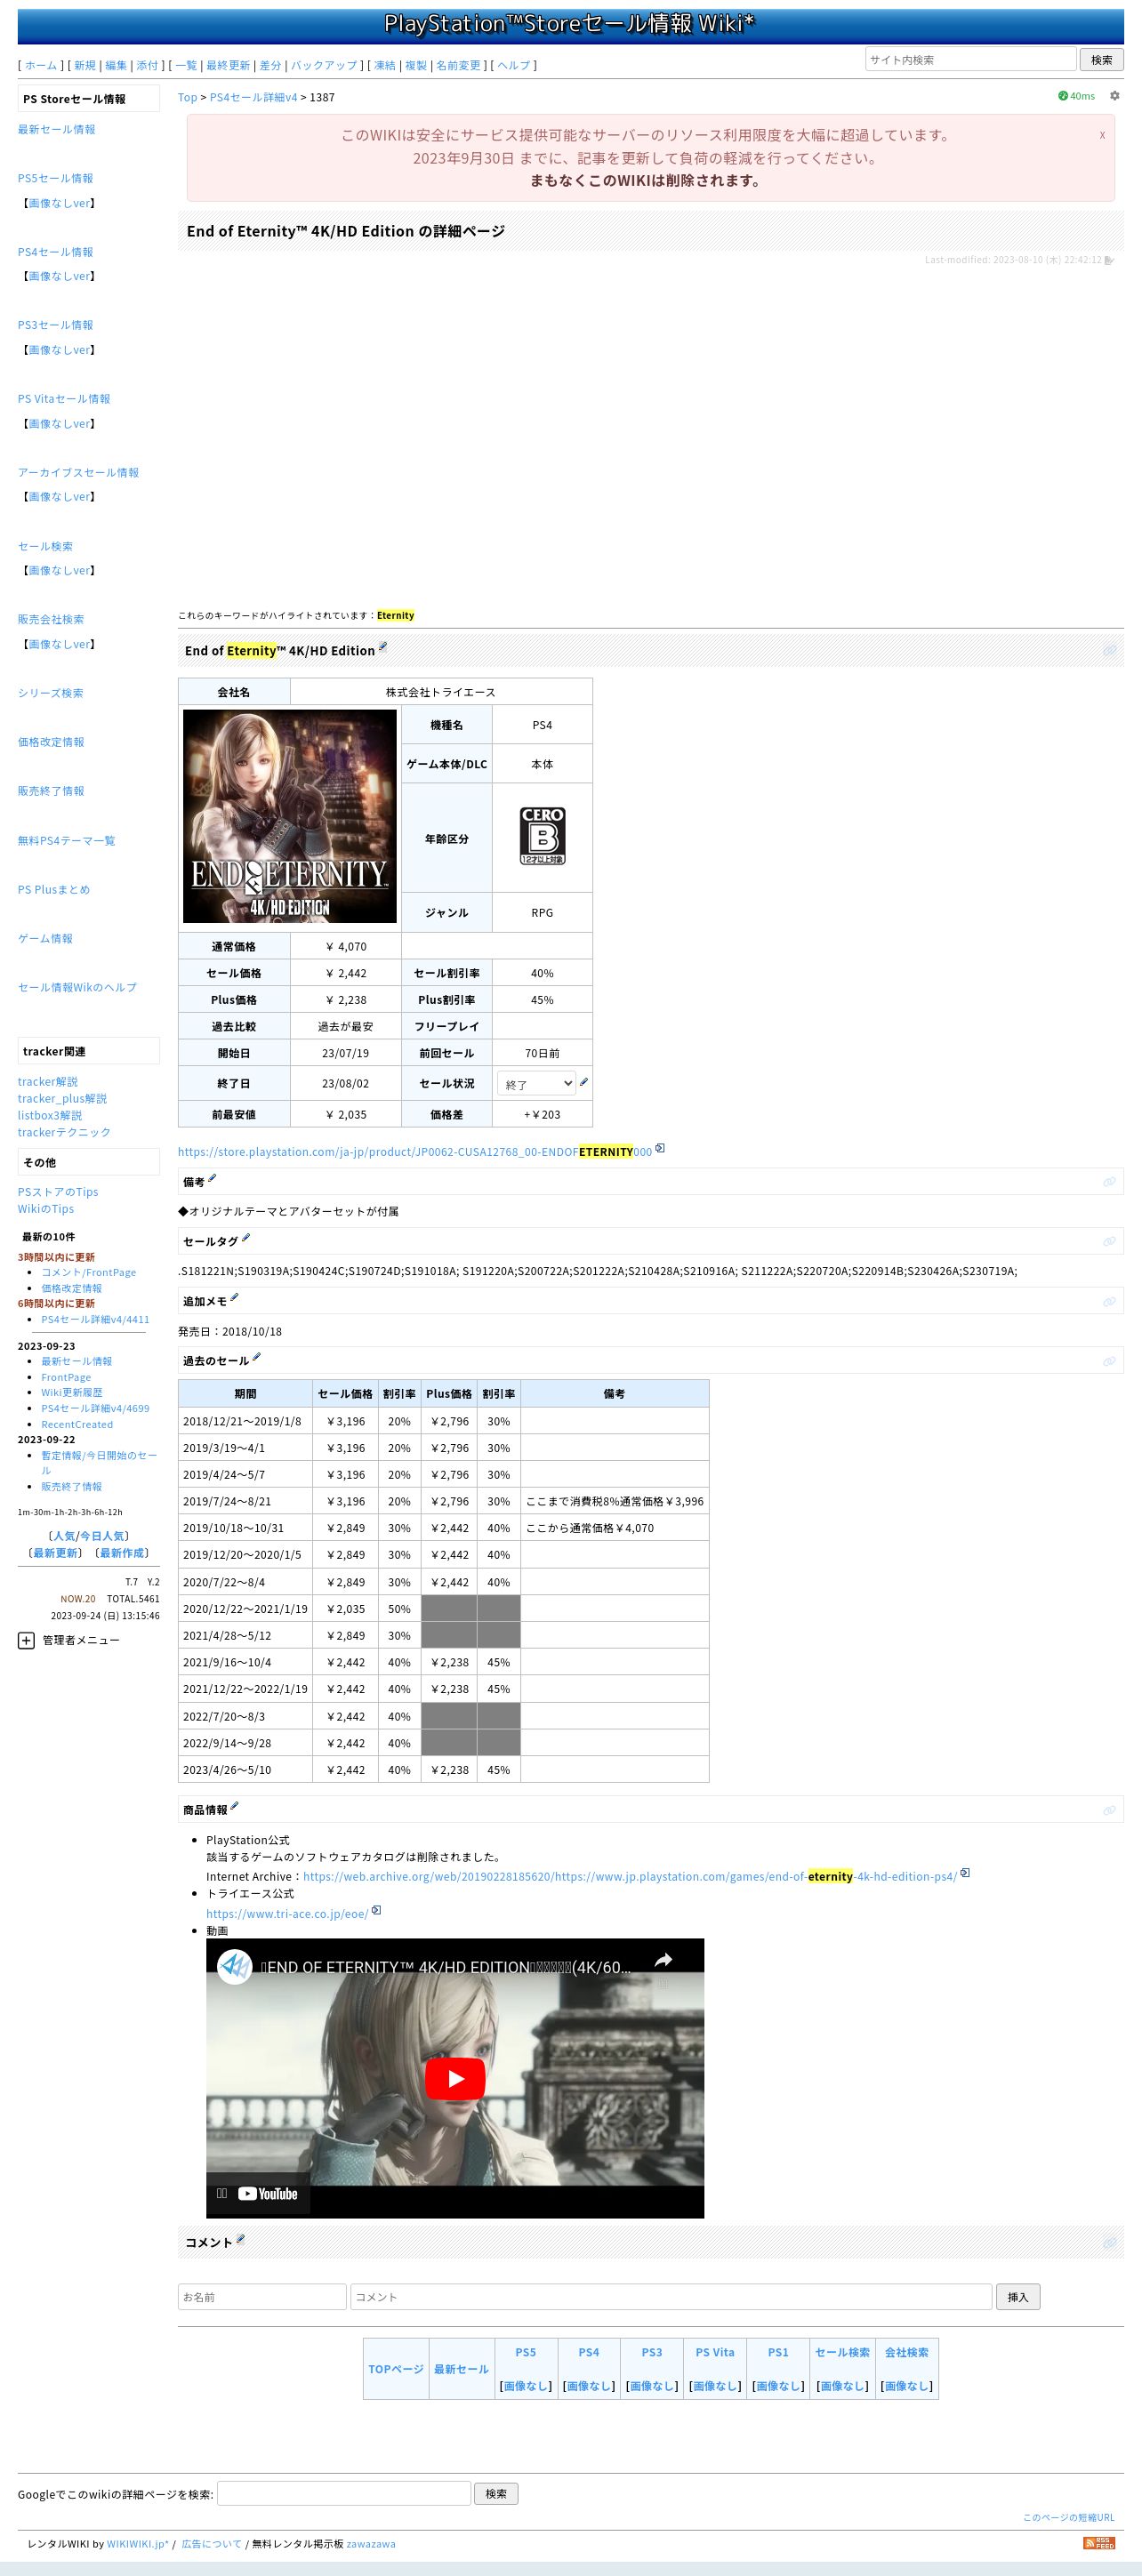Click anchor link icon on セールタグ heading
Screen dimensions: 1142x2576
pos(1109,1241)
